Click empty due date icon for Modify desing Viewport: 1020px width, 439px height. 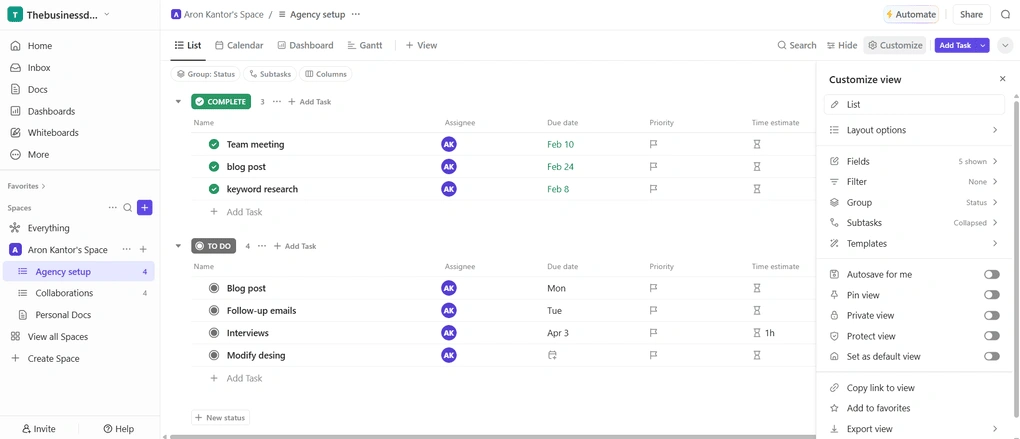click(x=553, y=355)
